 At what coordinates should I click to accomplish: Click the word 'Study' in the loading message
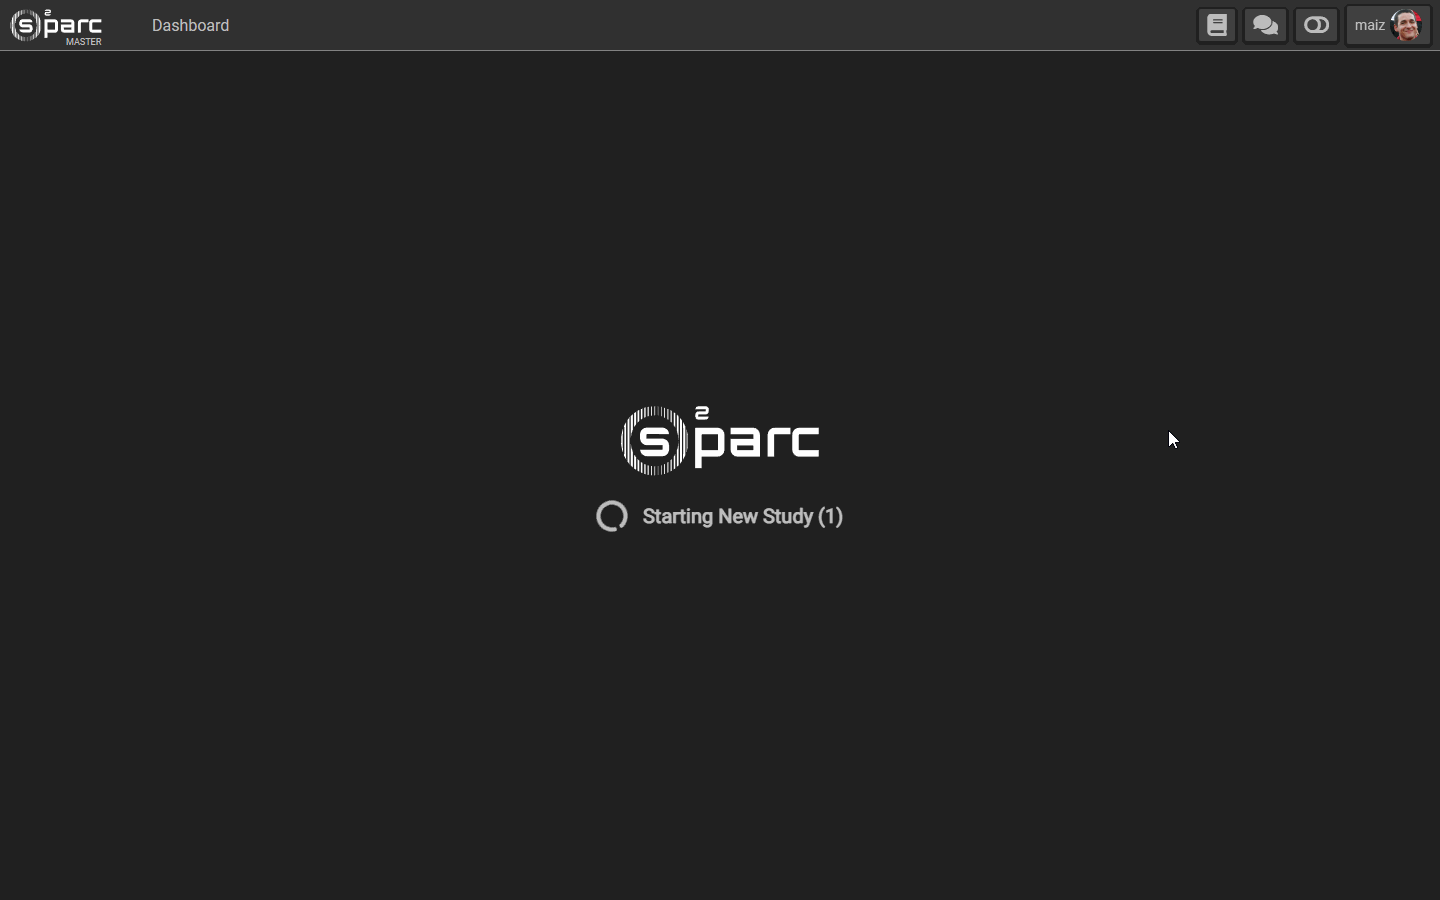point(787,517)
